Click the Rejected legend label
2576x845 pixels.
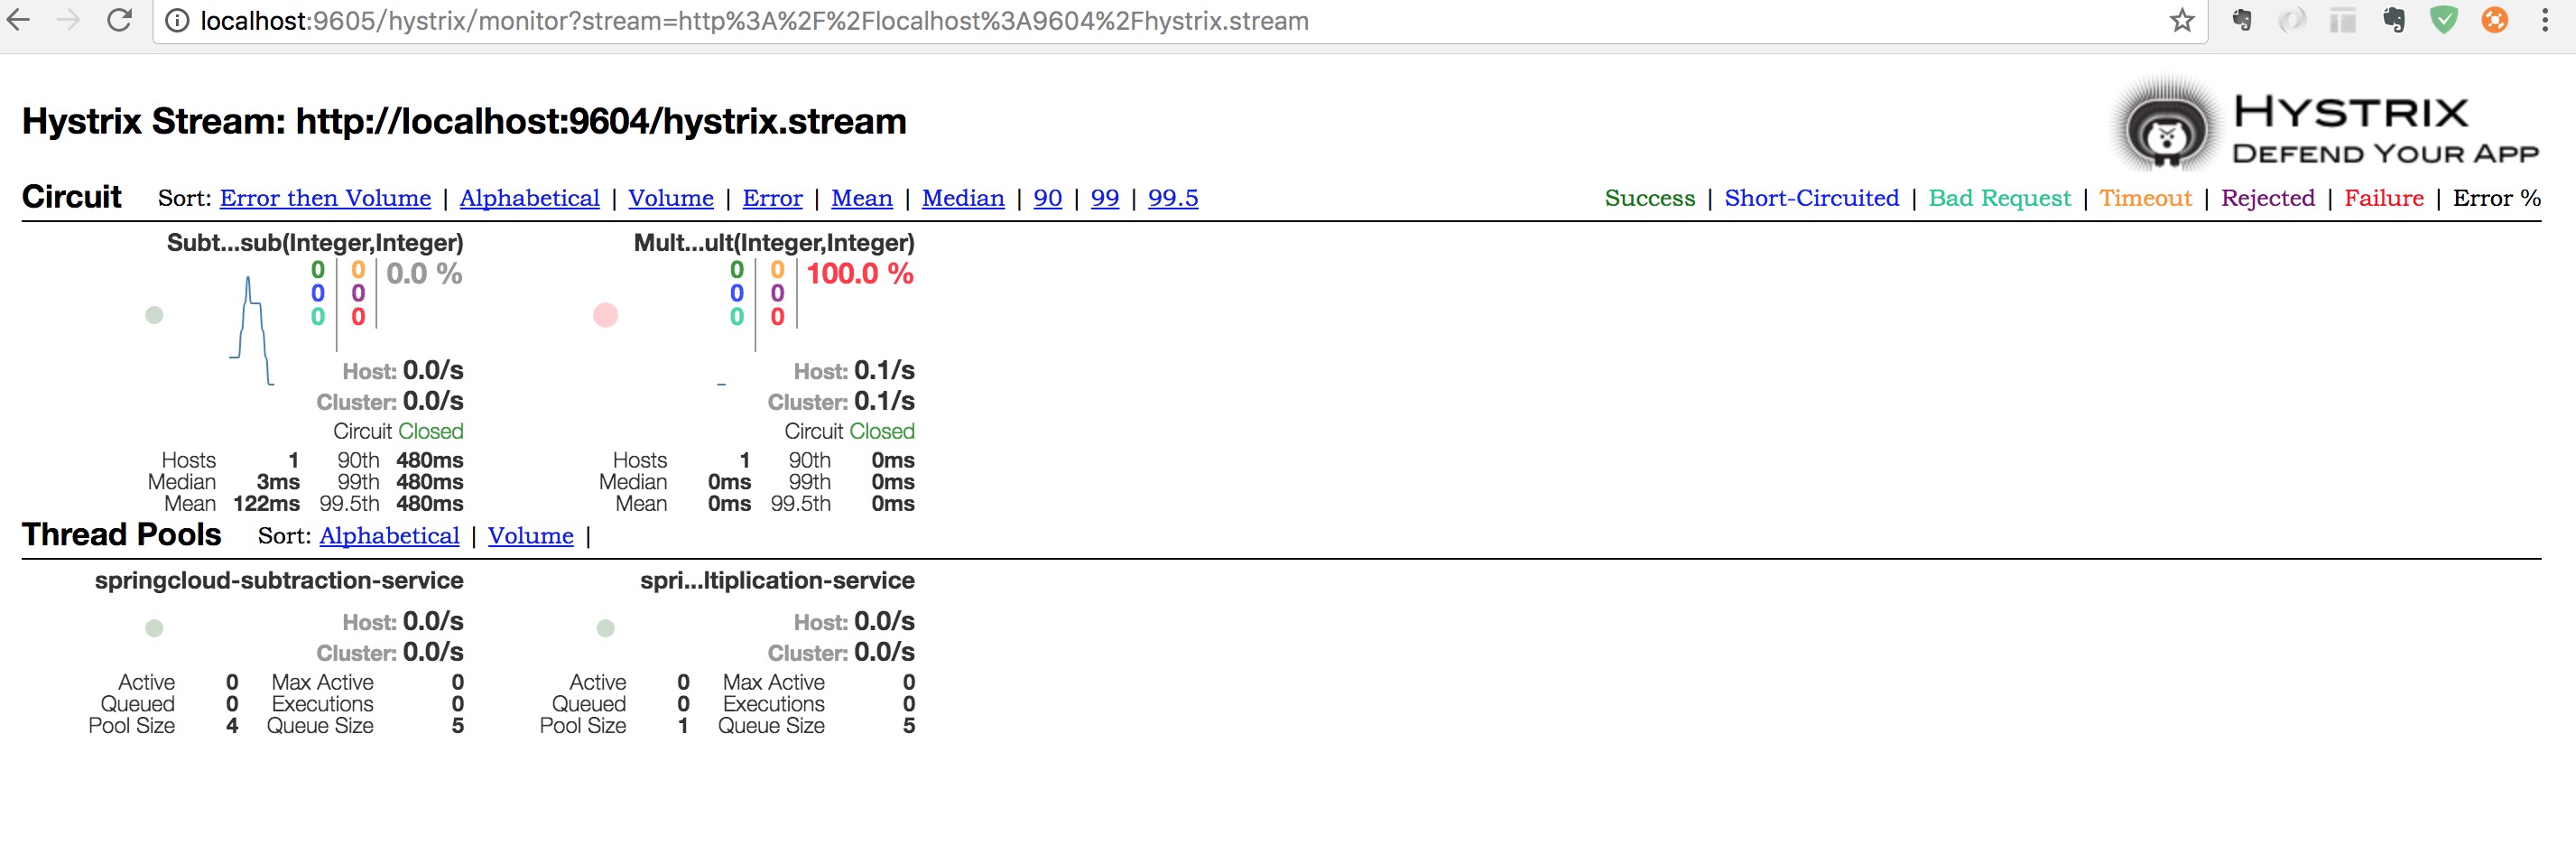(x=2268, y=198)
